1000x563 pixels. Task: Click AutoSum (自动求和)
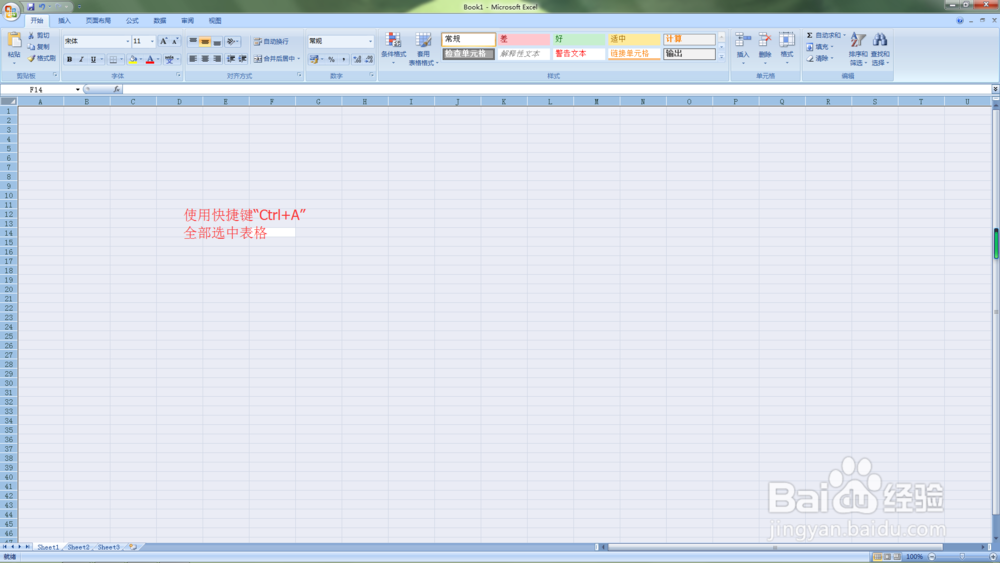click(824, 36)
